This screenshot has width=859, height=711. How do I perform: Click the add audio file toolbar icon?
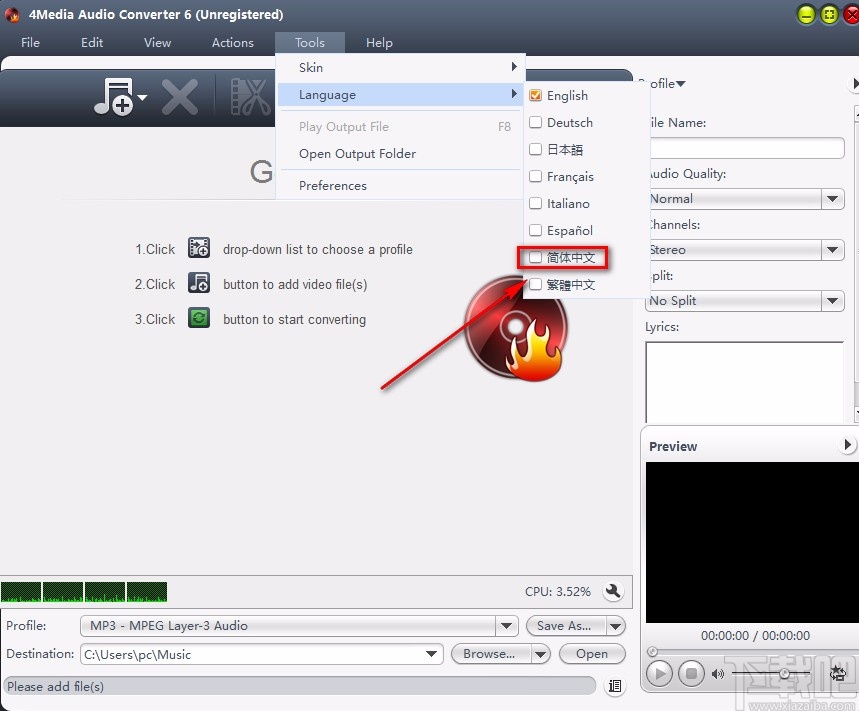click(x=113, y=96)
